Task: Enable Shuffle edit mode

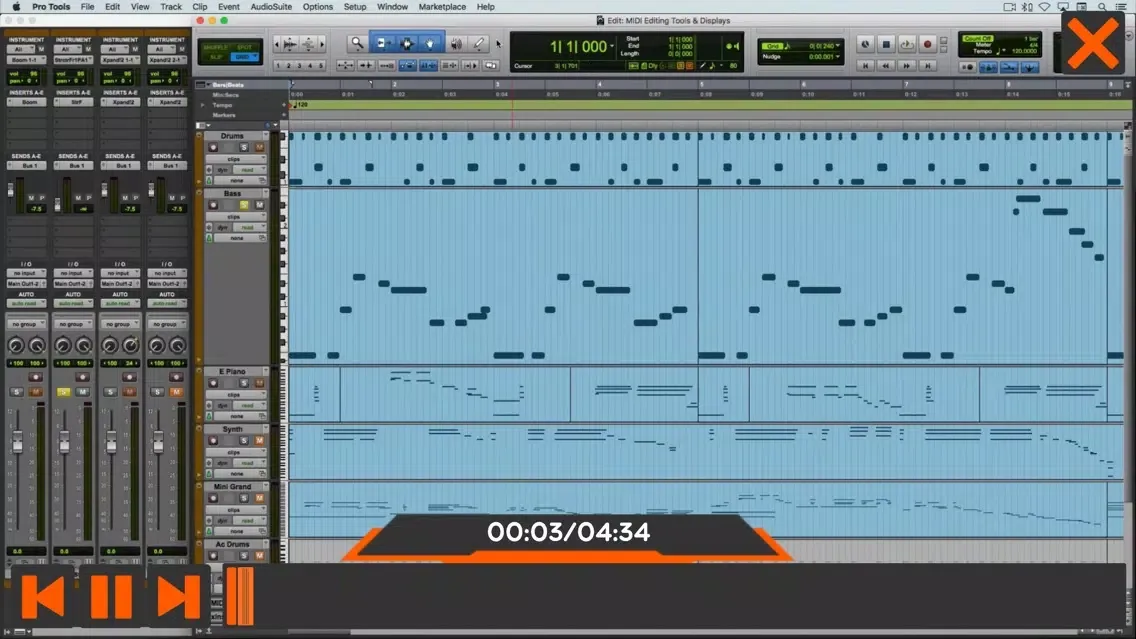Action: 217,47
